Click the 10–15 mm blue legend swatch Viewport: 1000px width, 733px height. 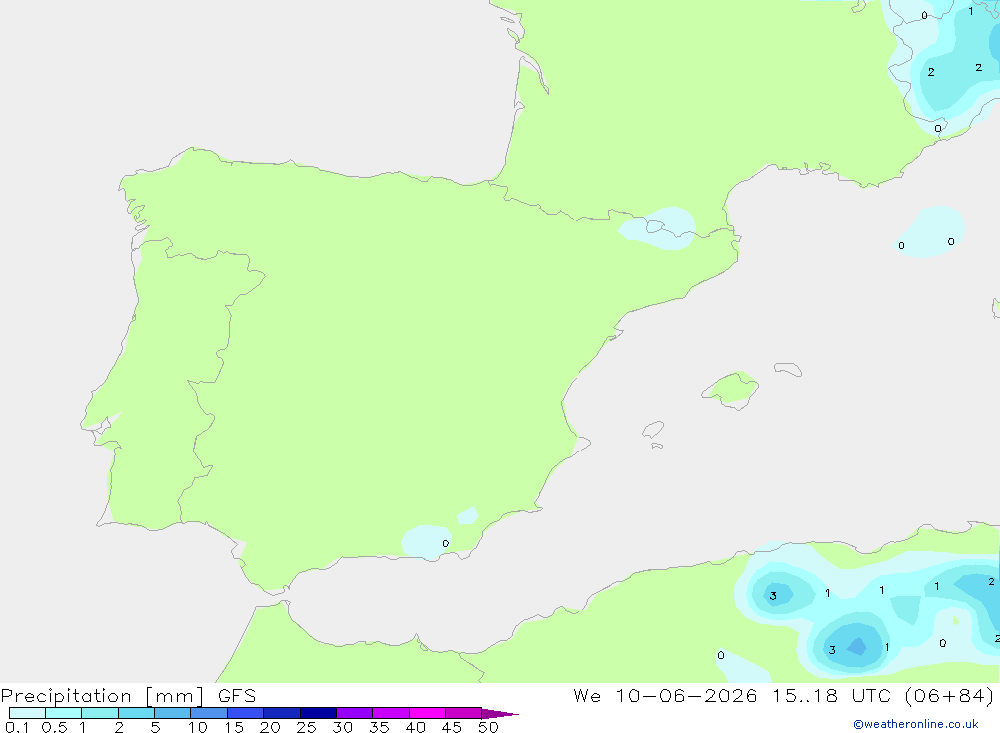[x=209, y=713]
